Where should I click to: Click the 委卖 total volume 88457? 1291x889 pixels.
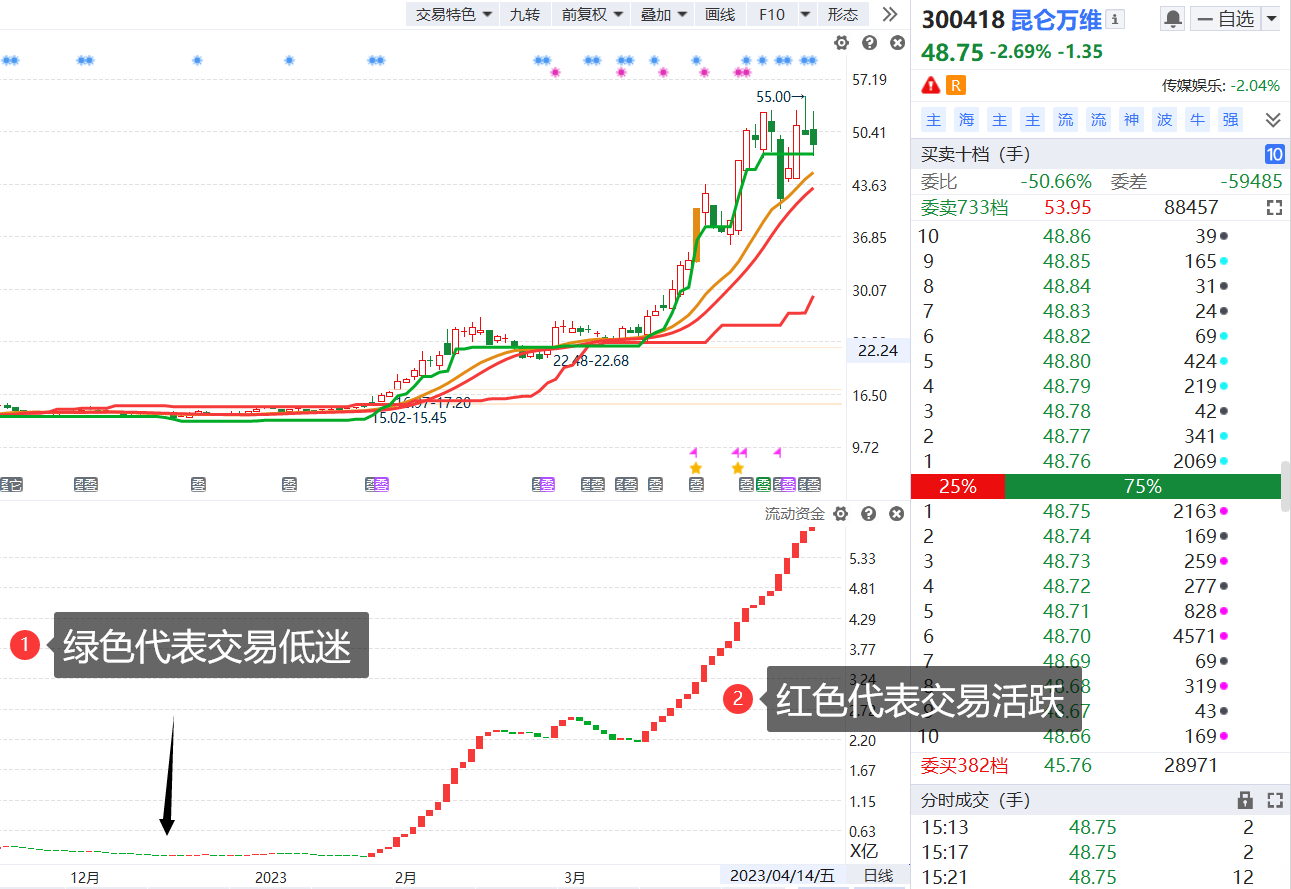pyautogui.click(x=1191, y=208)
